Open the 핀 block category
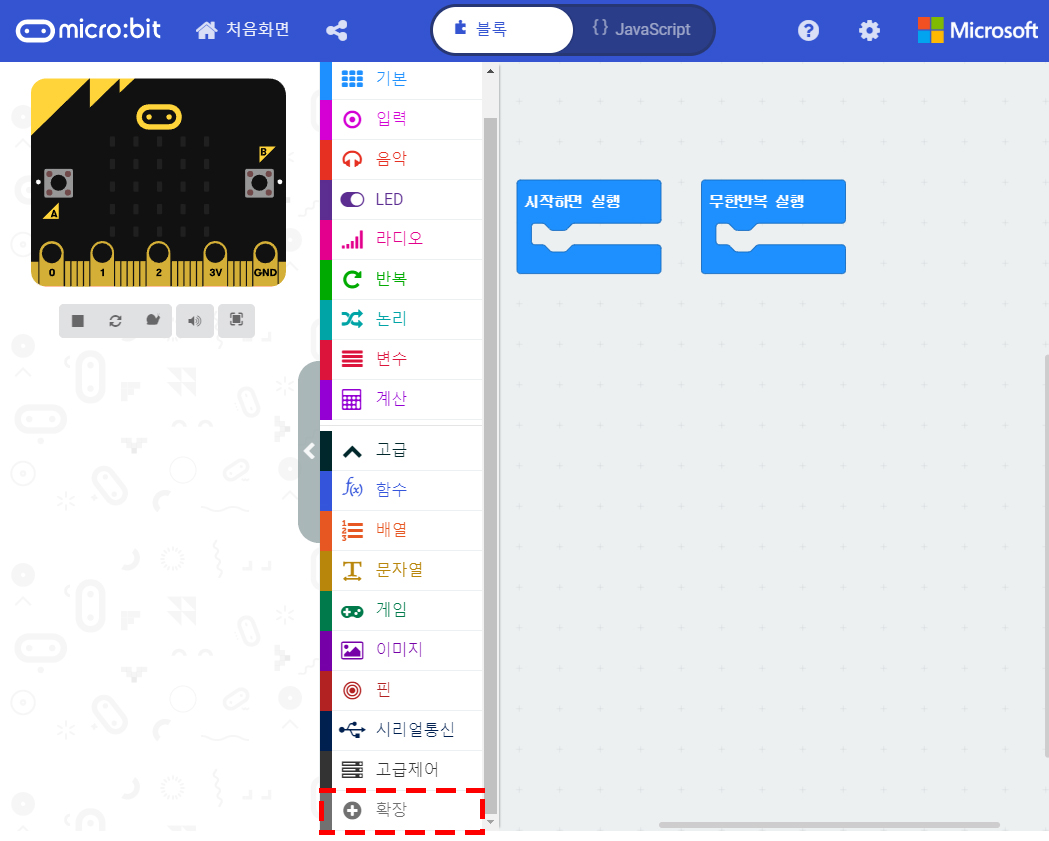 [401, 690]
